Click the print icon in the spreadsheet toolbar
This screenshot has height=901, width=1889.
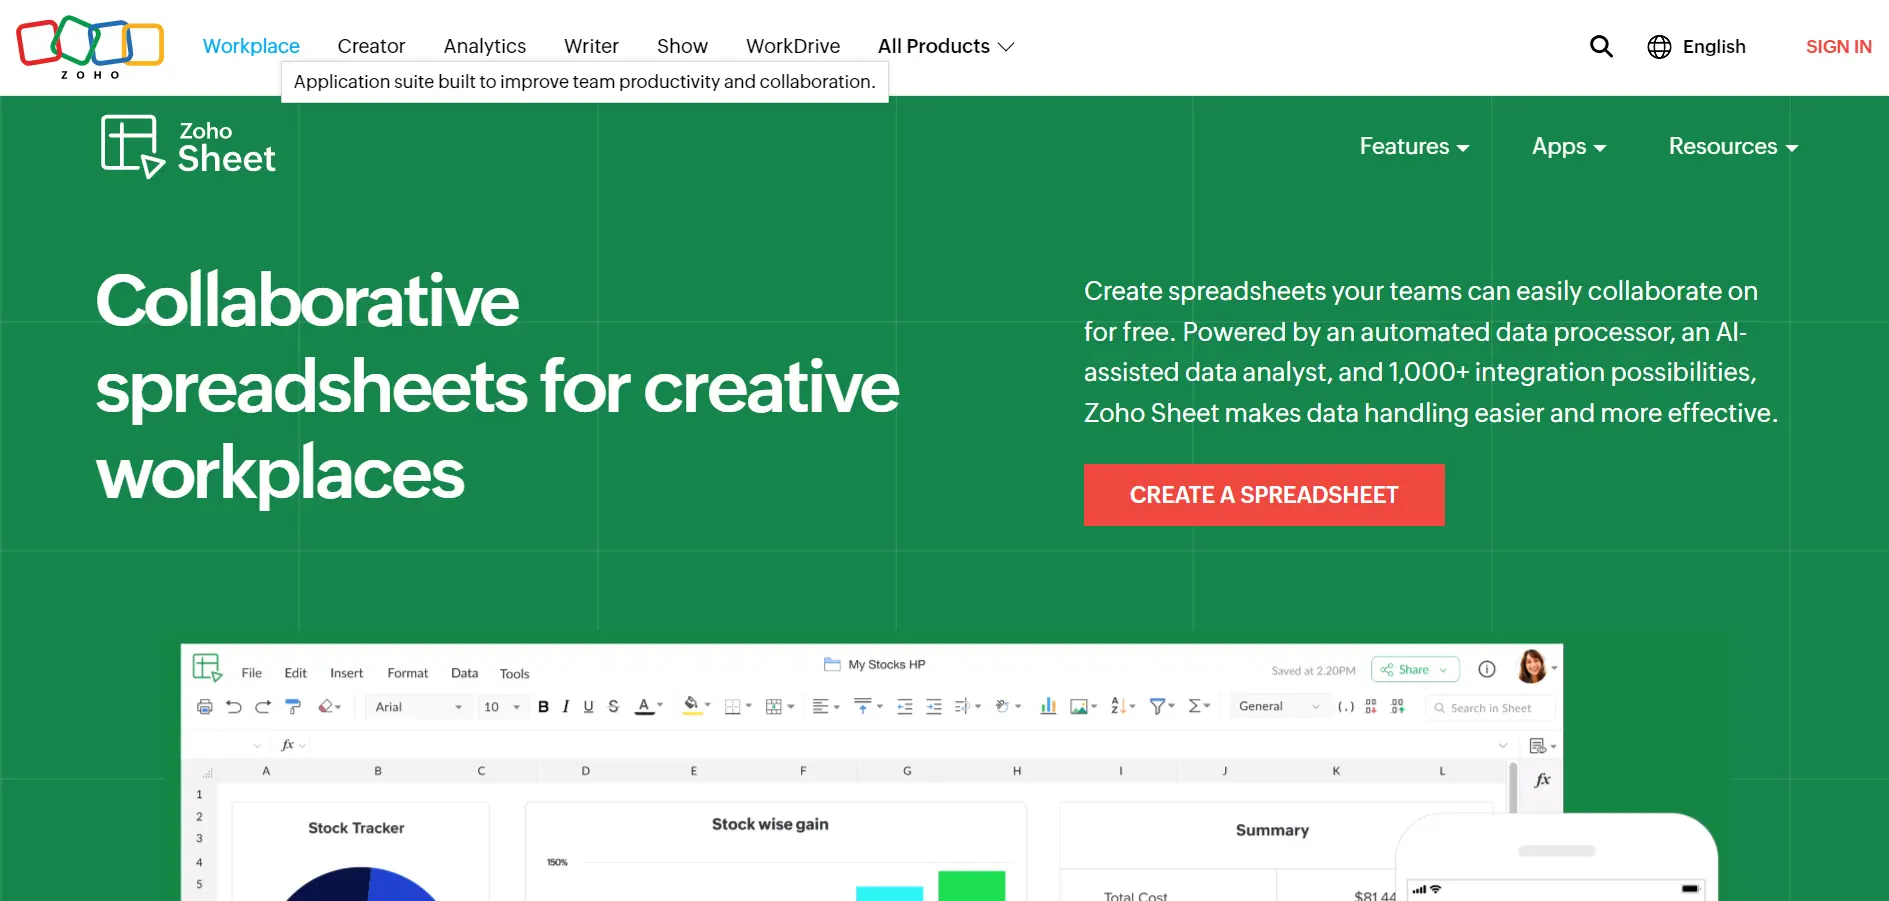pyautogui.click(x=205, y=707)
